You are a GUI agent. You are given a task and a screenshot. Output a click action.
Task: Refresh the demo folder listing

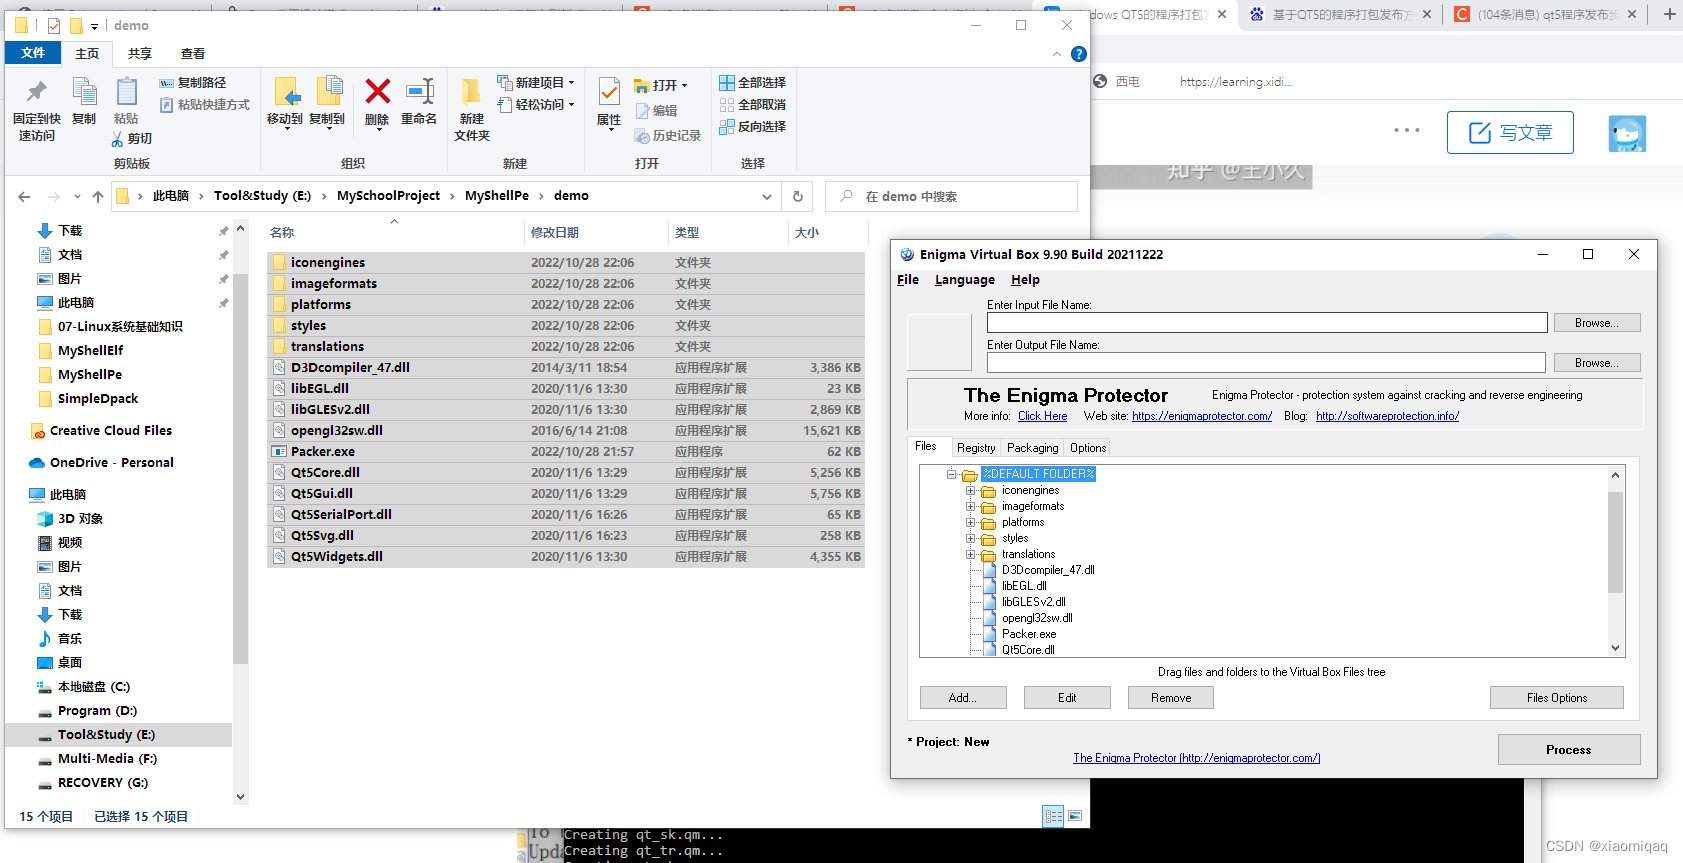798,197
